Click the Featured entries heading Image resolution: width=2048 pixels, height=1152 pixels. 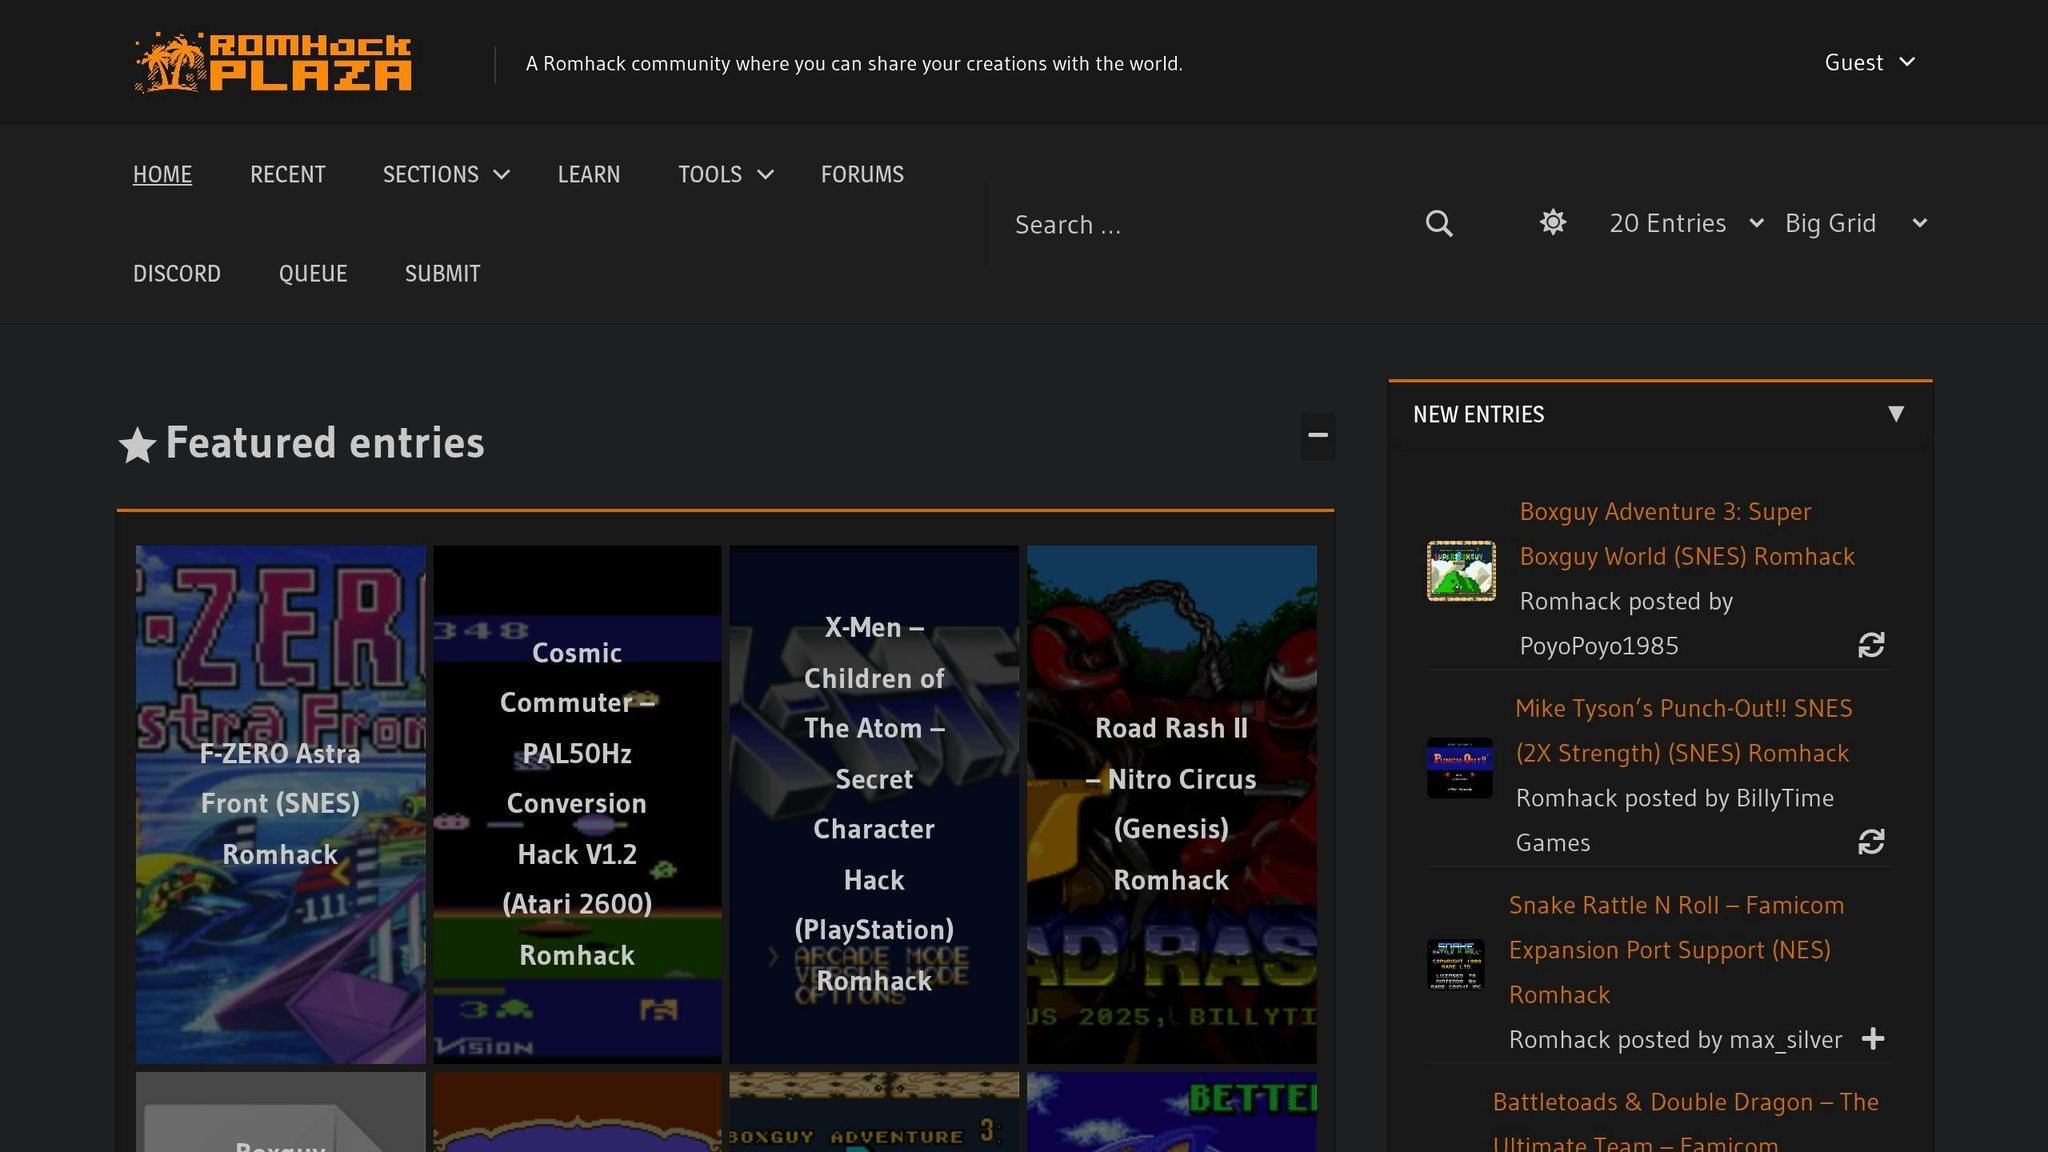[325, 443]
